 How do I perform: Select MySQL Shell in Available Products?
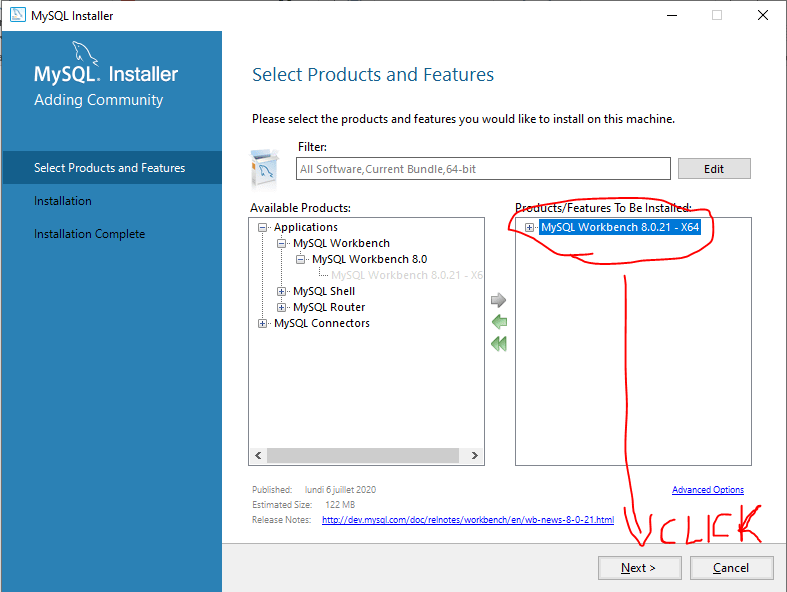coord(324,291)
